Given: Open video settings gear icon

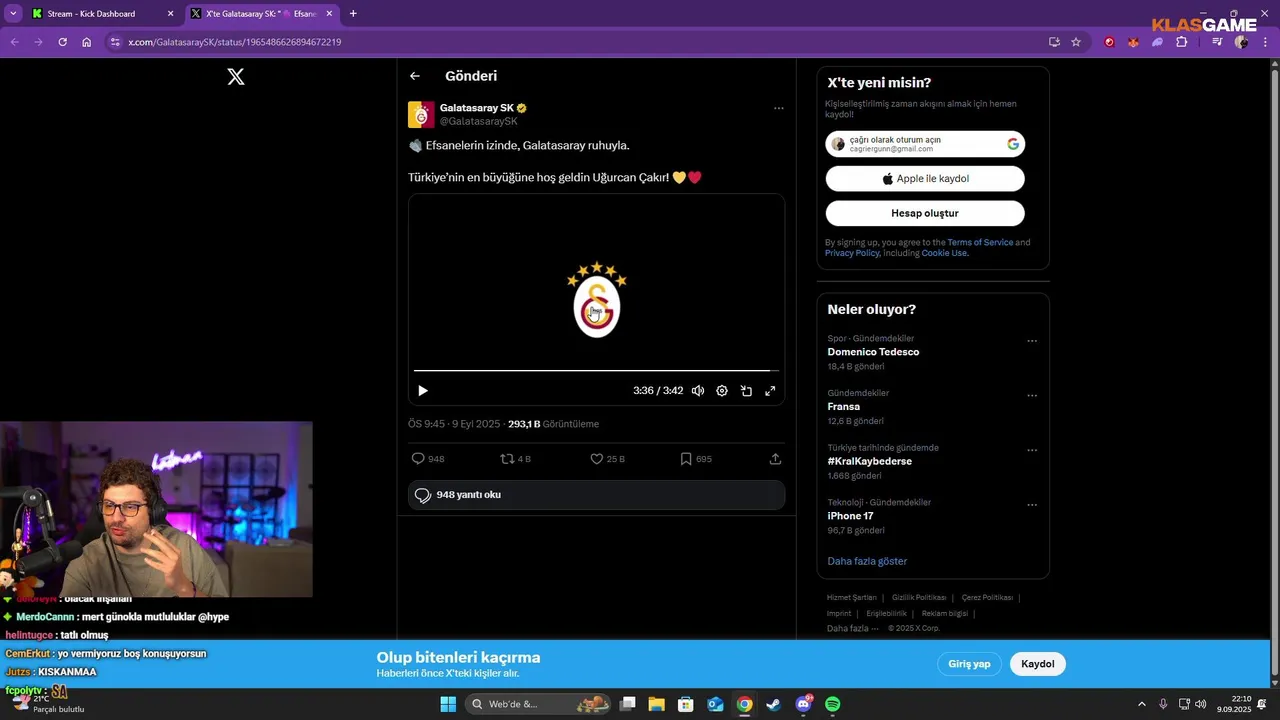Looking at the screenshot, I should click(x=722, y=391).
